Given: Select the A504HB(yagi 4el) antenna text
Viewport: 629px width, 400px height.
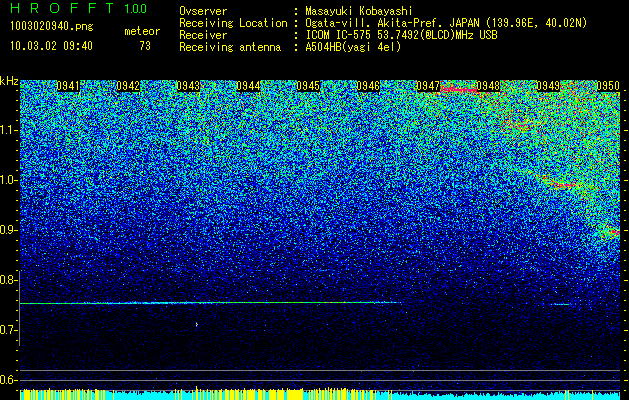Looking at the screenshot, I should pyautogui.click(x=353, y=47).
